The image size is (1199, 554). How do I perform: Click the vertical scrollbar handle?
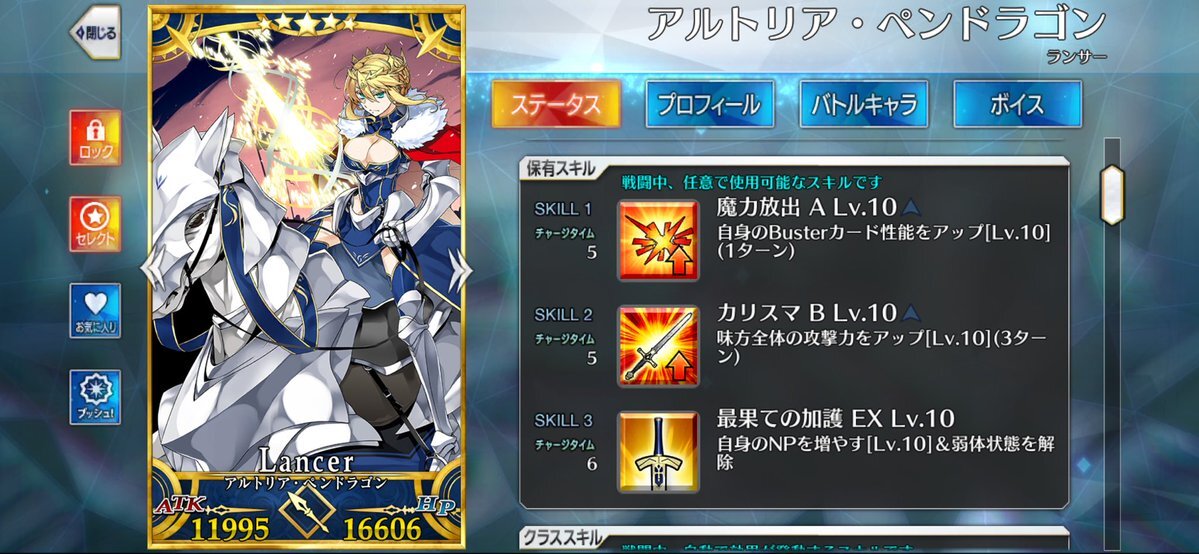tap(1112, 194)
